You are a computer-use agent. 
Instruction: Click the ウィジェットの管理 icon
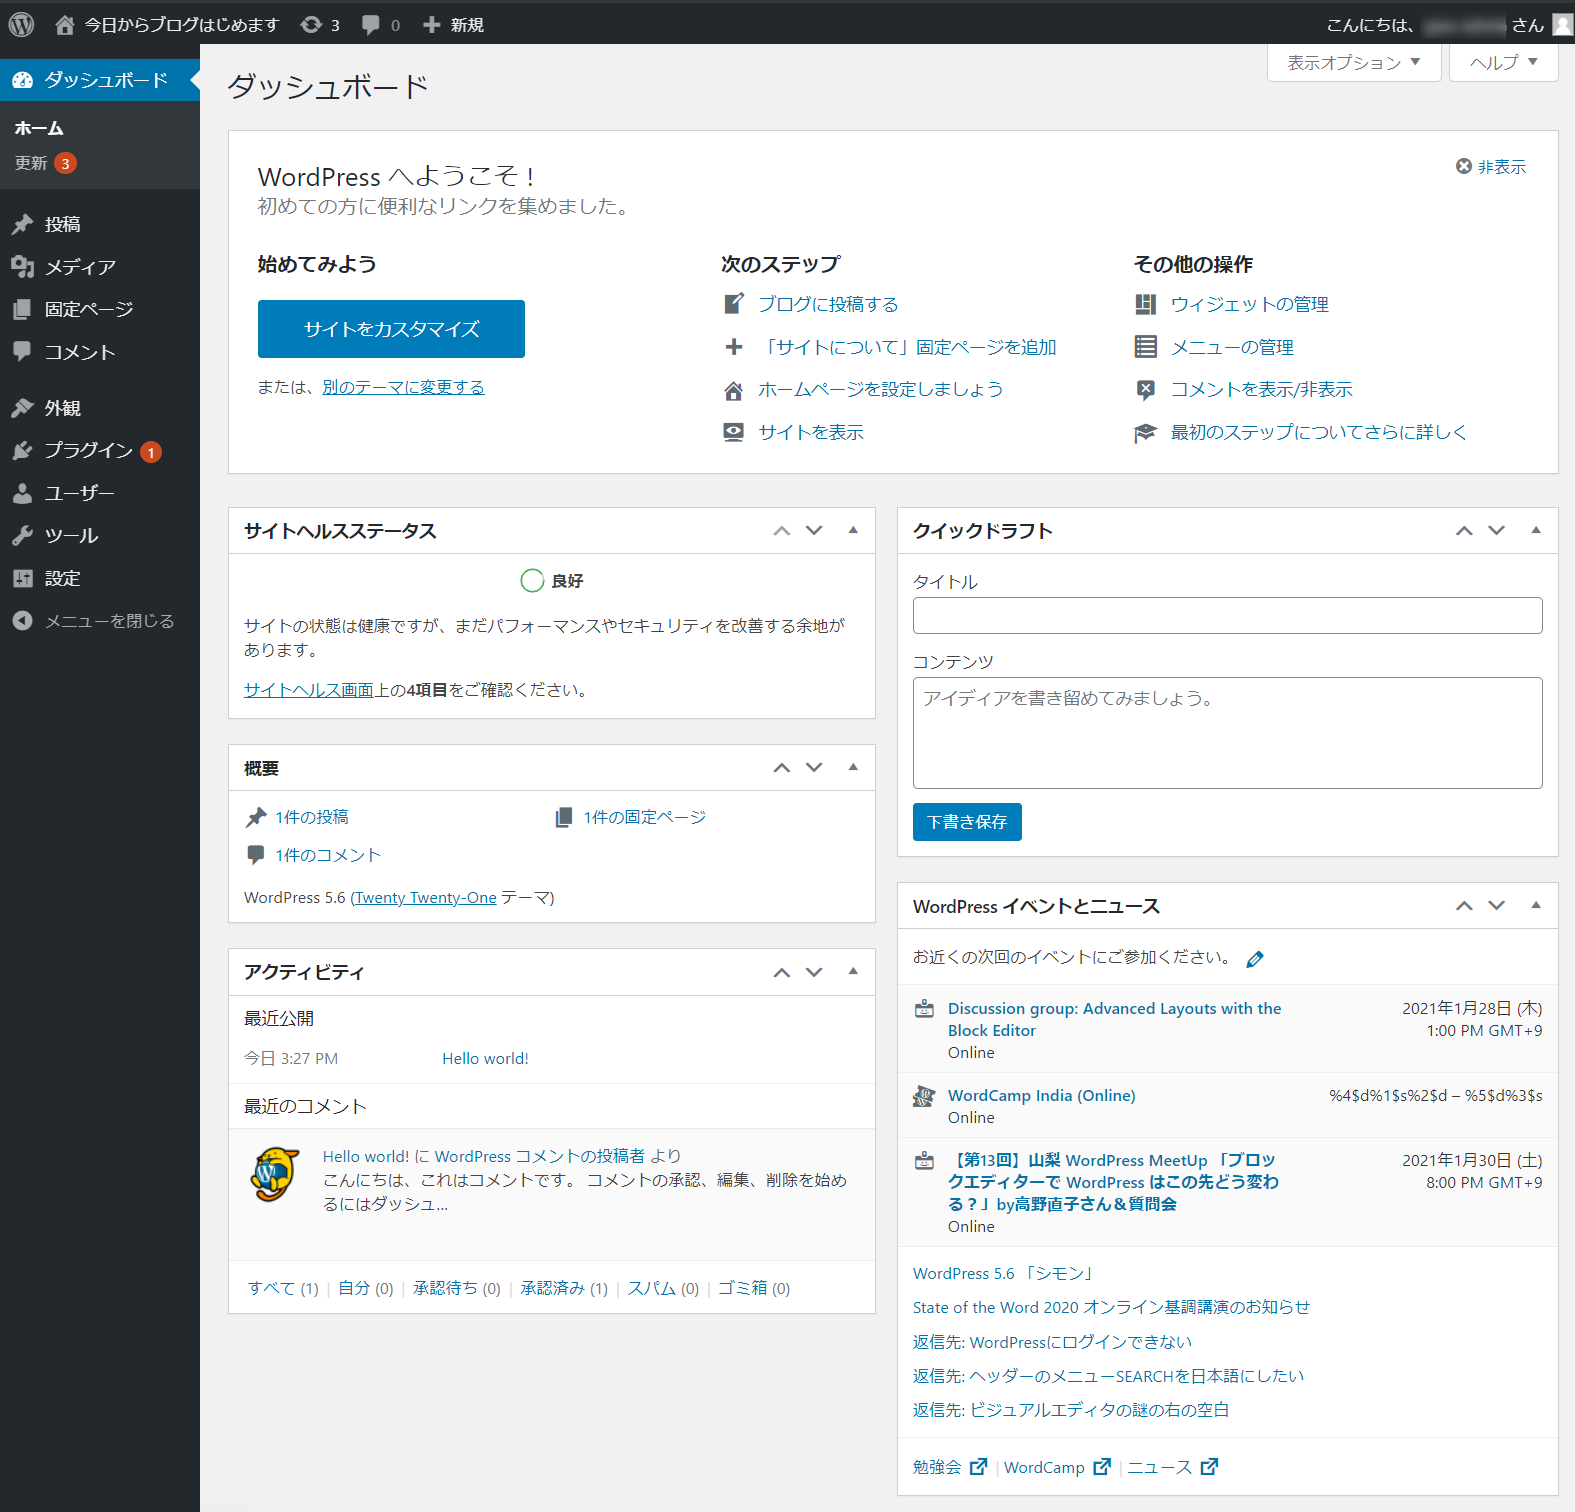(x=1146, y=304)
